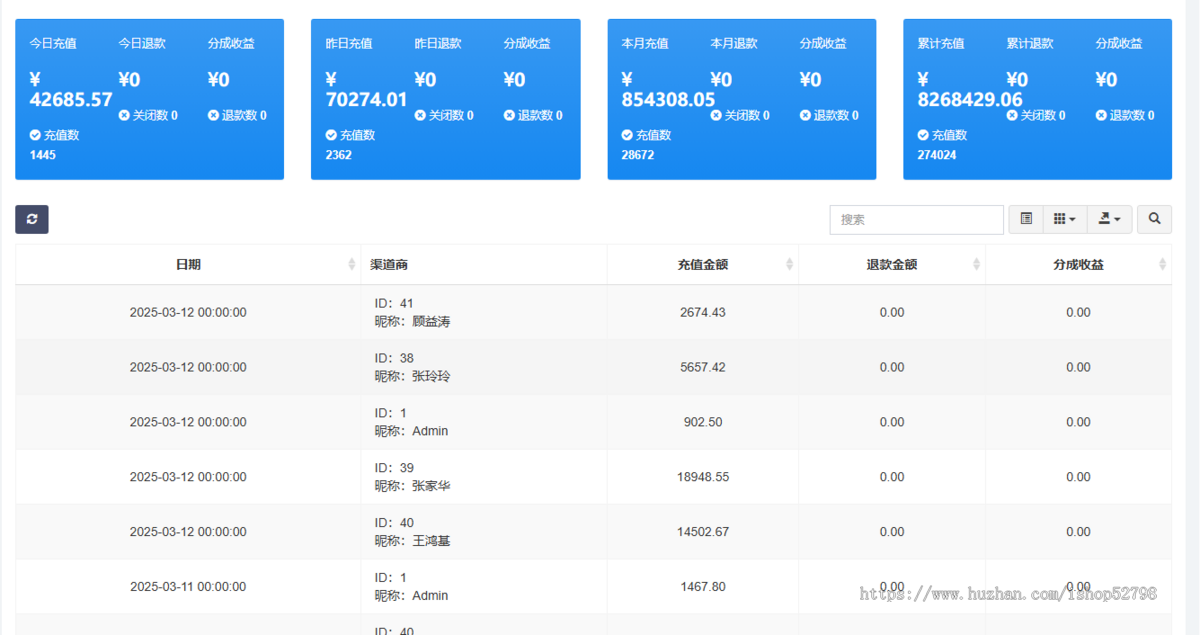Sort by the 分成收益 column arrows
1200x635 pixels.
coord(1162,264)
